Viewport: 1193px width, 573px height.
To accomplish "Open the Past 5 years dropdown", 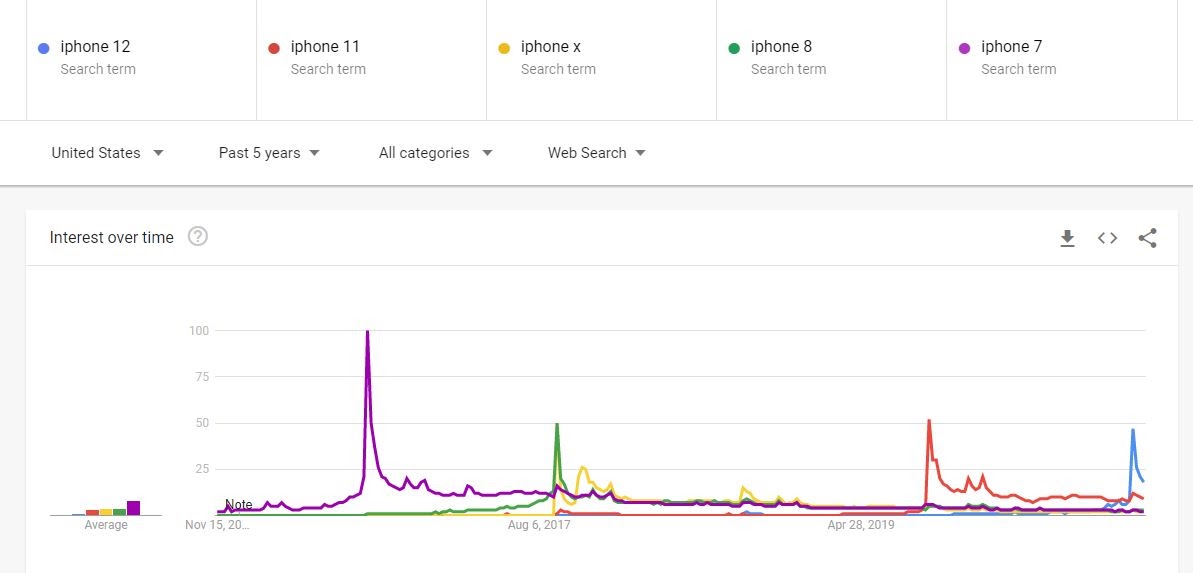I will pyautogui.click(x=269, y=153).
